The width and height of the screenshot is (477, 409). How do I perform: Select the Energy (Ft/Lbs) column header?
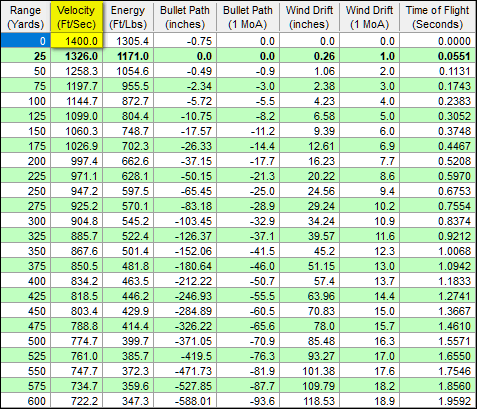click(128, 17)
